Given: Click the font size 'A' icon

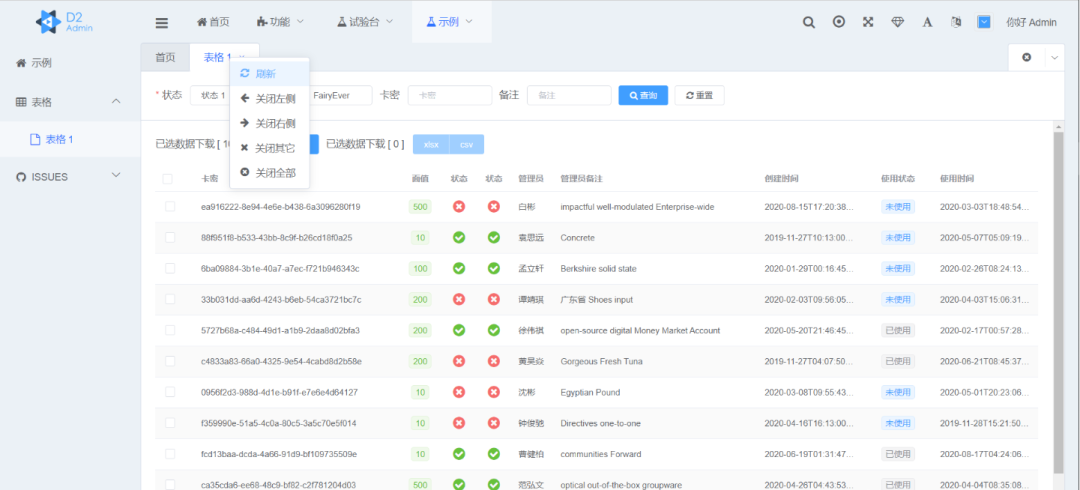Looking at the screenshot, I should point(927,22).
